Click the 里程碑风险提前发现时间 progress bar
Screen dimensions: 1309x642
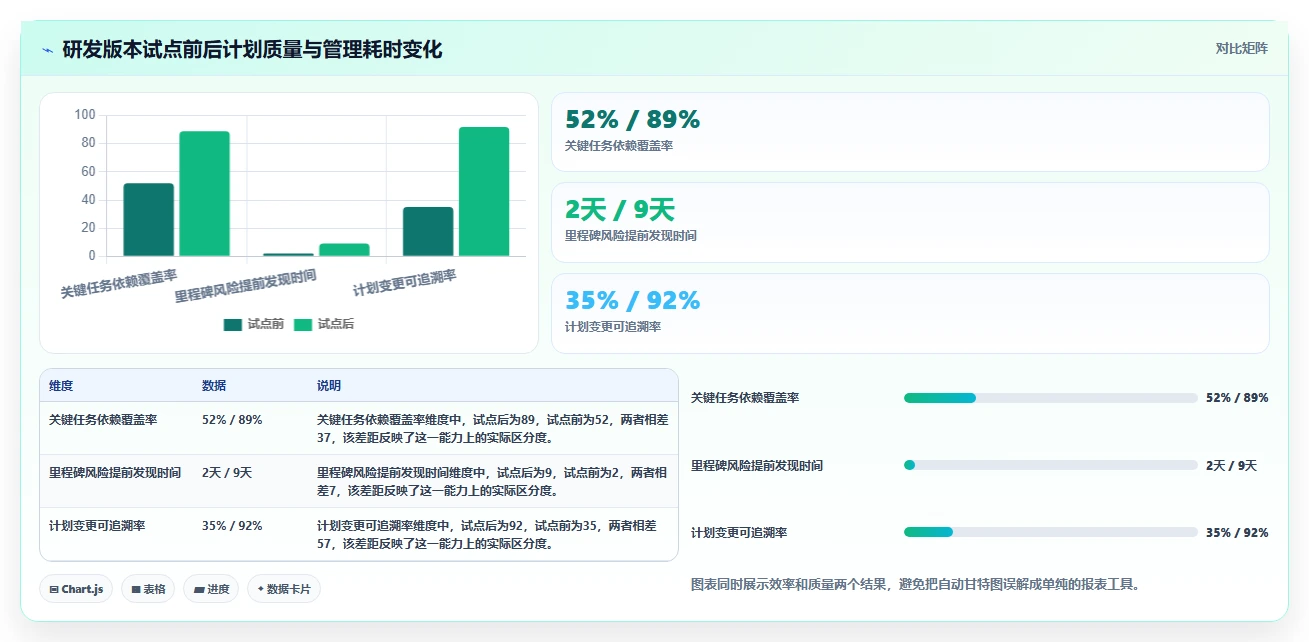point(1050,465)
